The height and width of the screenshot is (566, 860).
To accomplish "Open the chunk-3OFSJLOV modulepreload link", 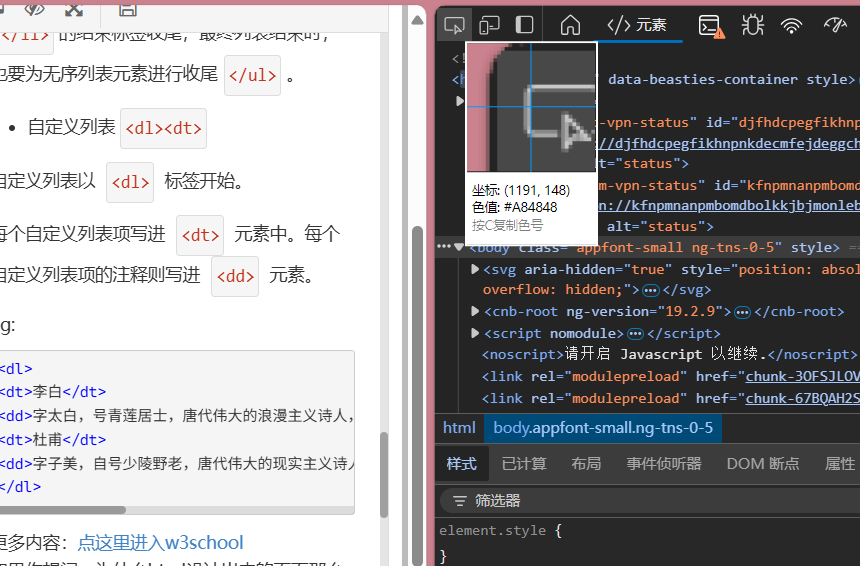I will tap(802, 376).
